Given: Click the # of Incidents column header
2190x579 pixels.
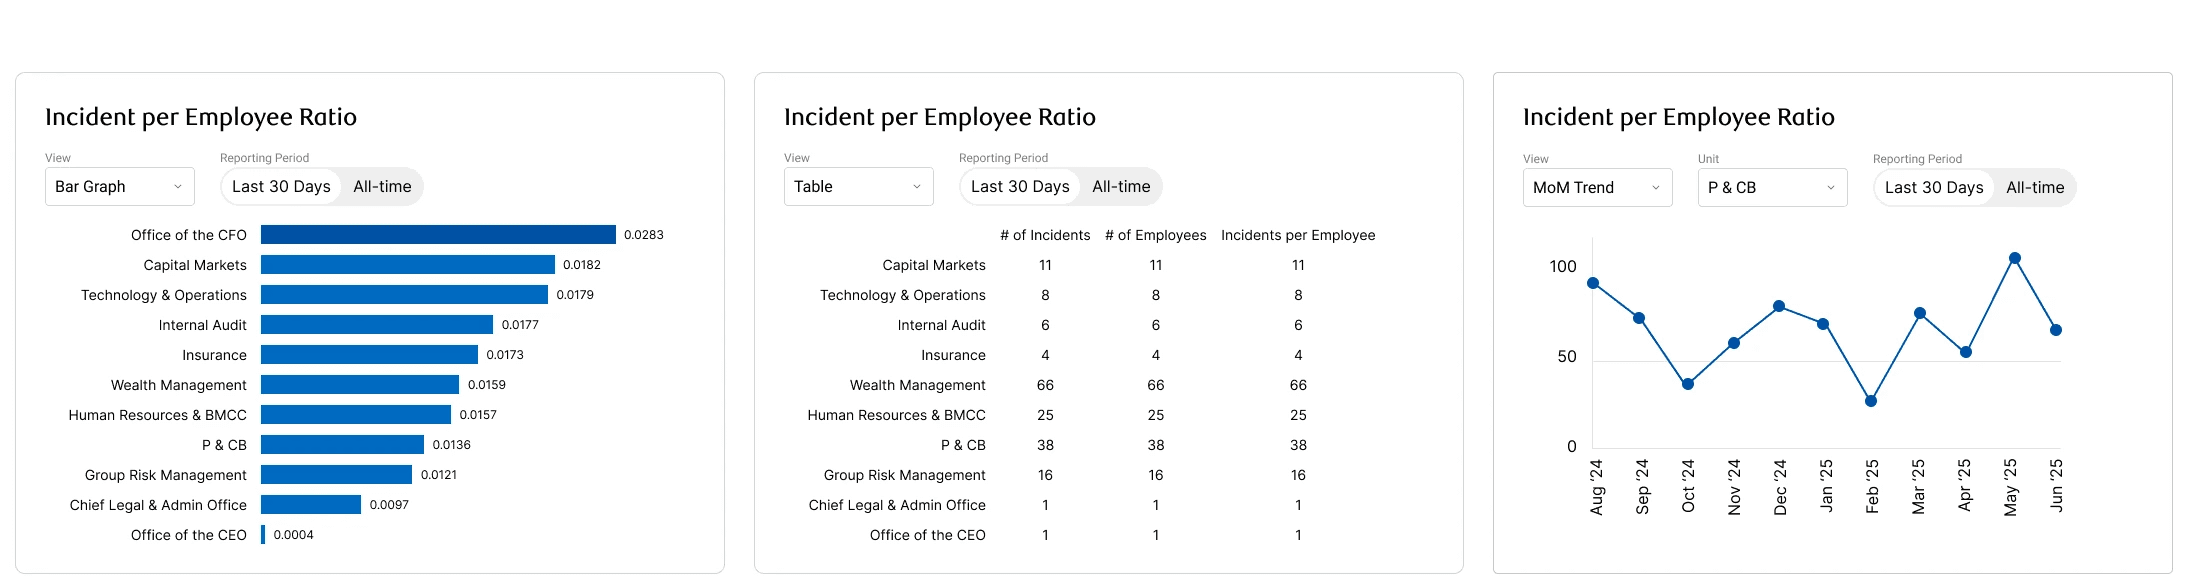Looking at the screenshot, I should (1045, 235).
